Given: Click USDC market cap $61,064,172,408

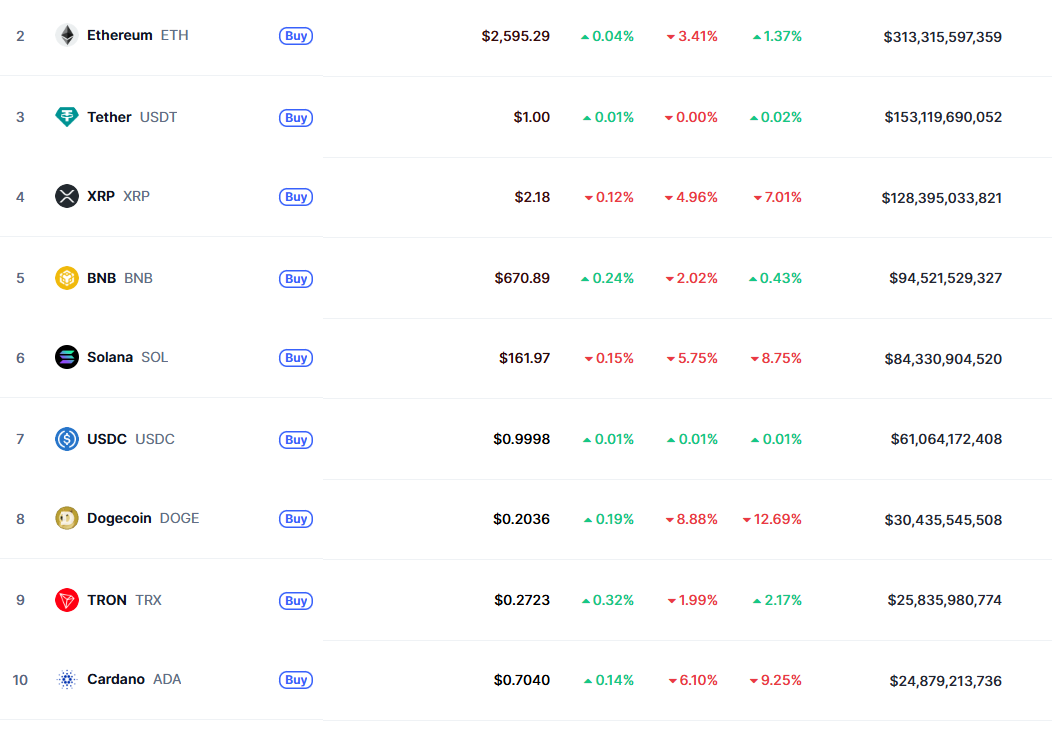Looking at the screenshot, I should pos(946,439).
